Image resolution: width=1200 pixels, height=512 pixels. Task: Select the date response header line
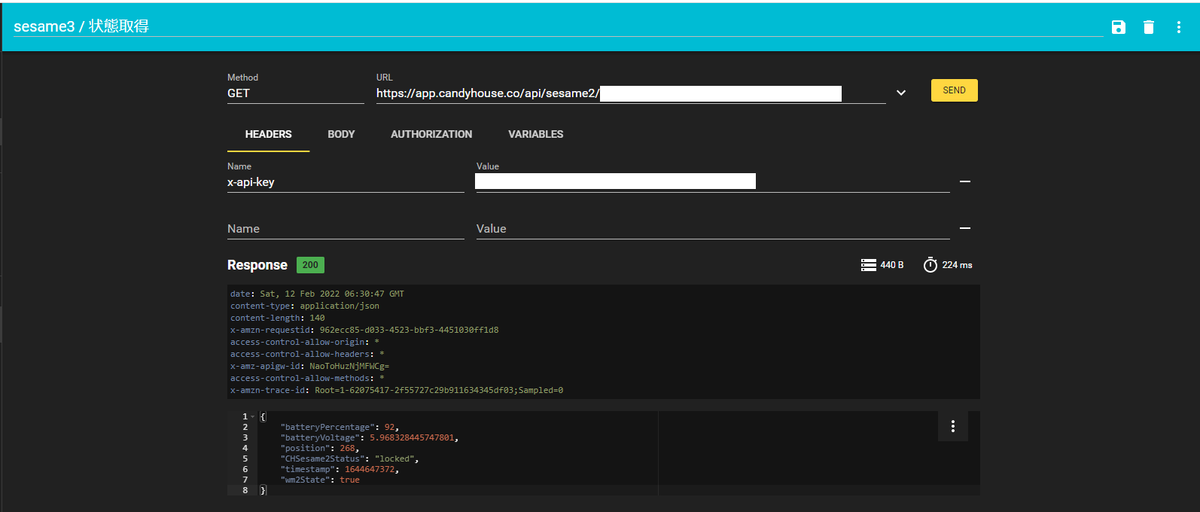point(317,294)
